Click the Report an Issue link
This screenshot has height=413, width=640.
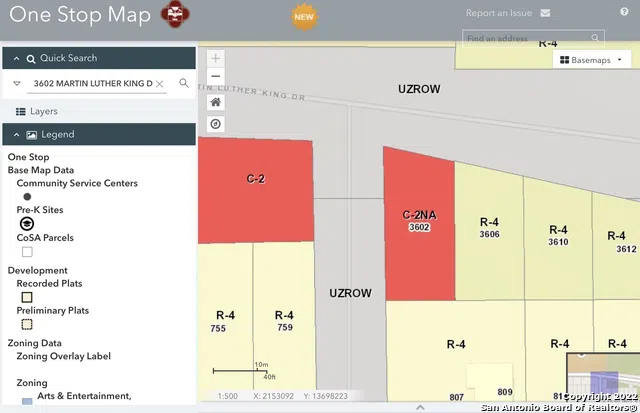tap(500, 13)
